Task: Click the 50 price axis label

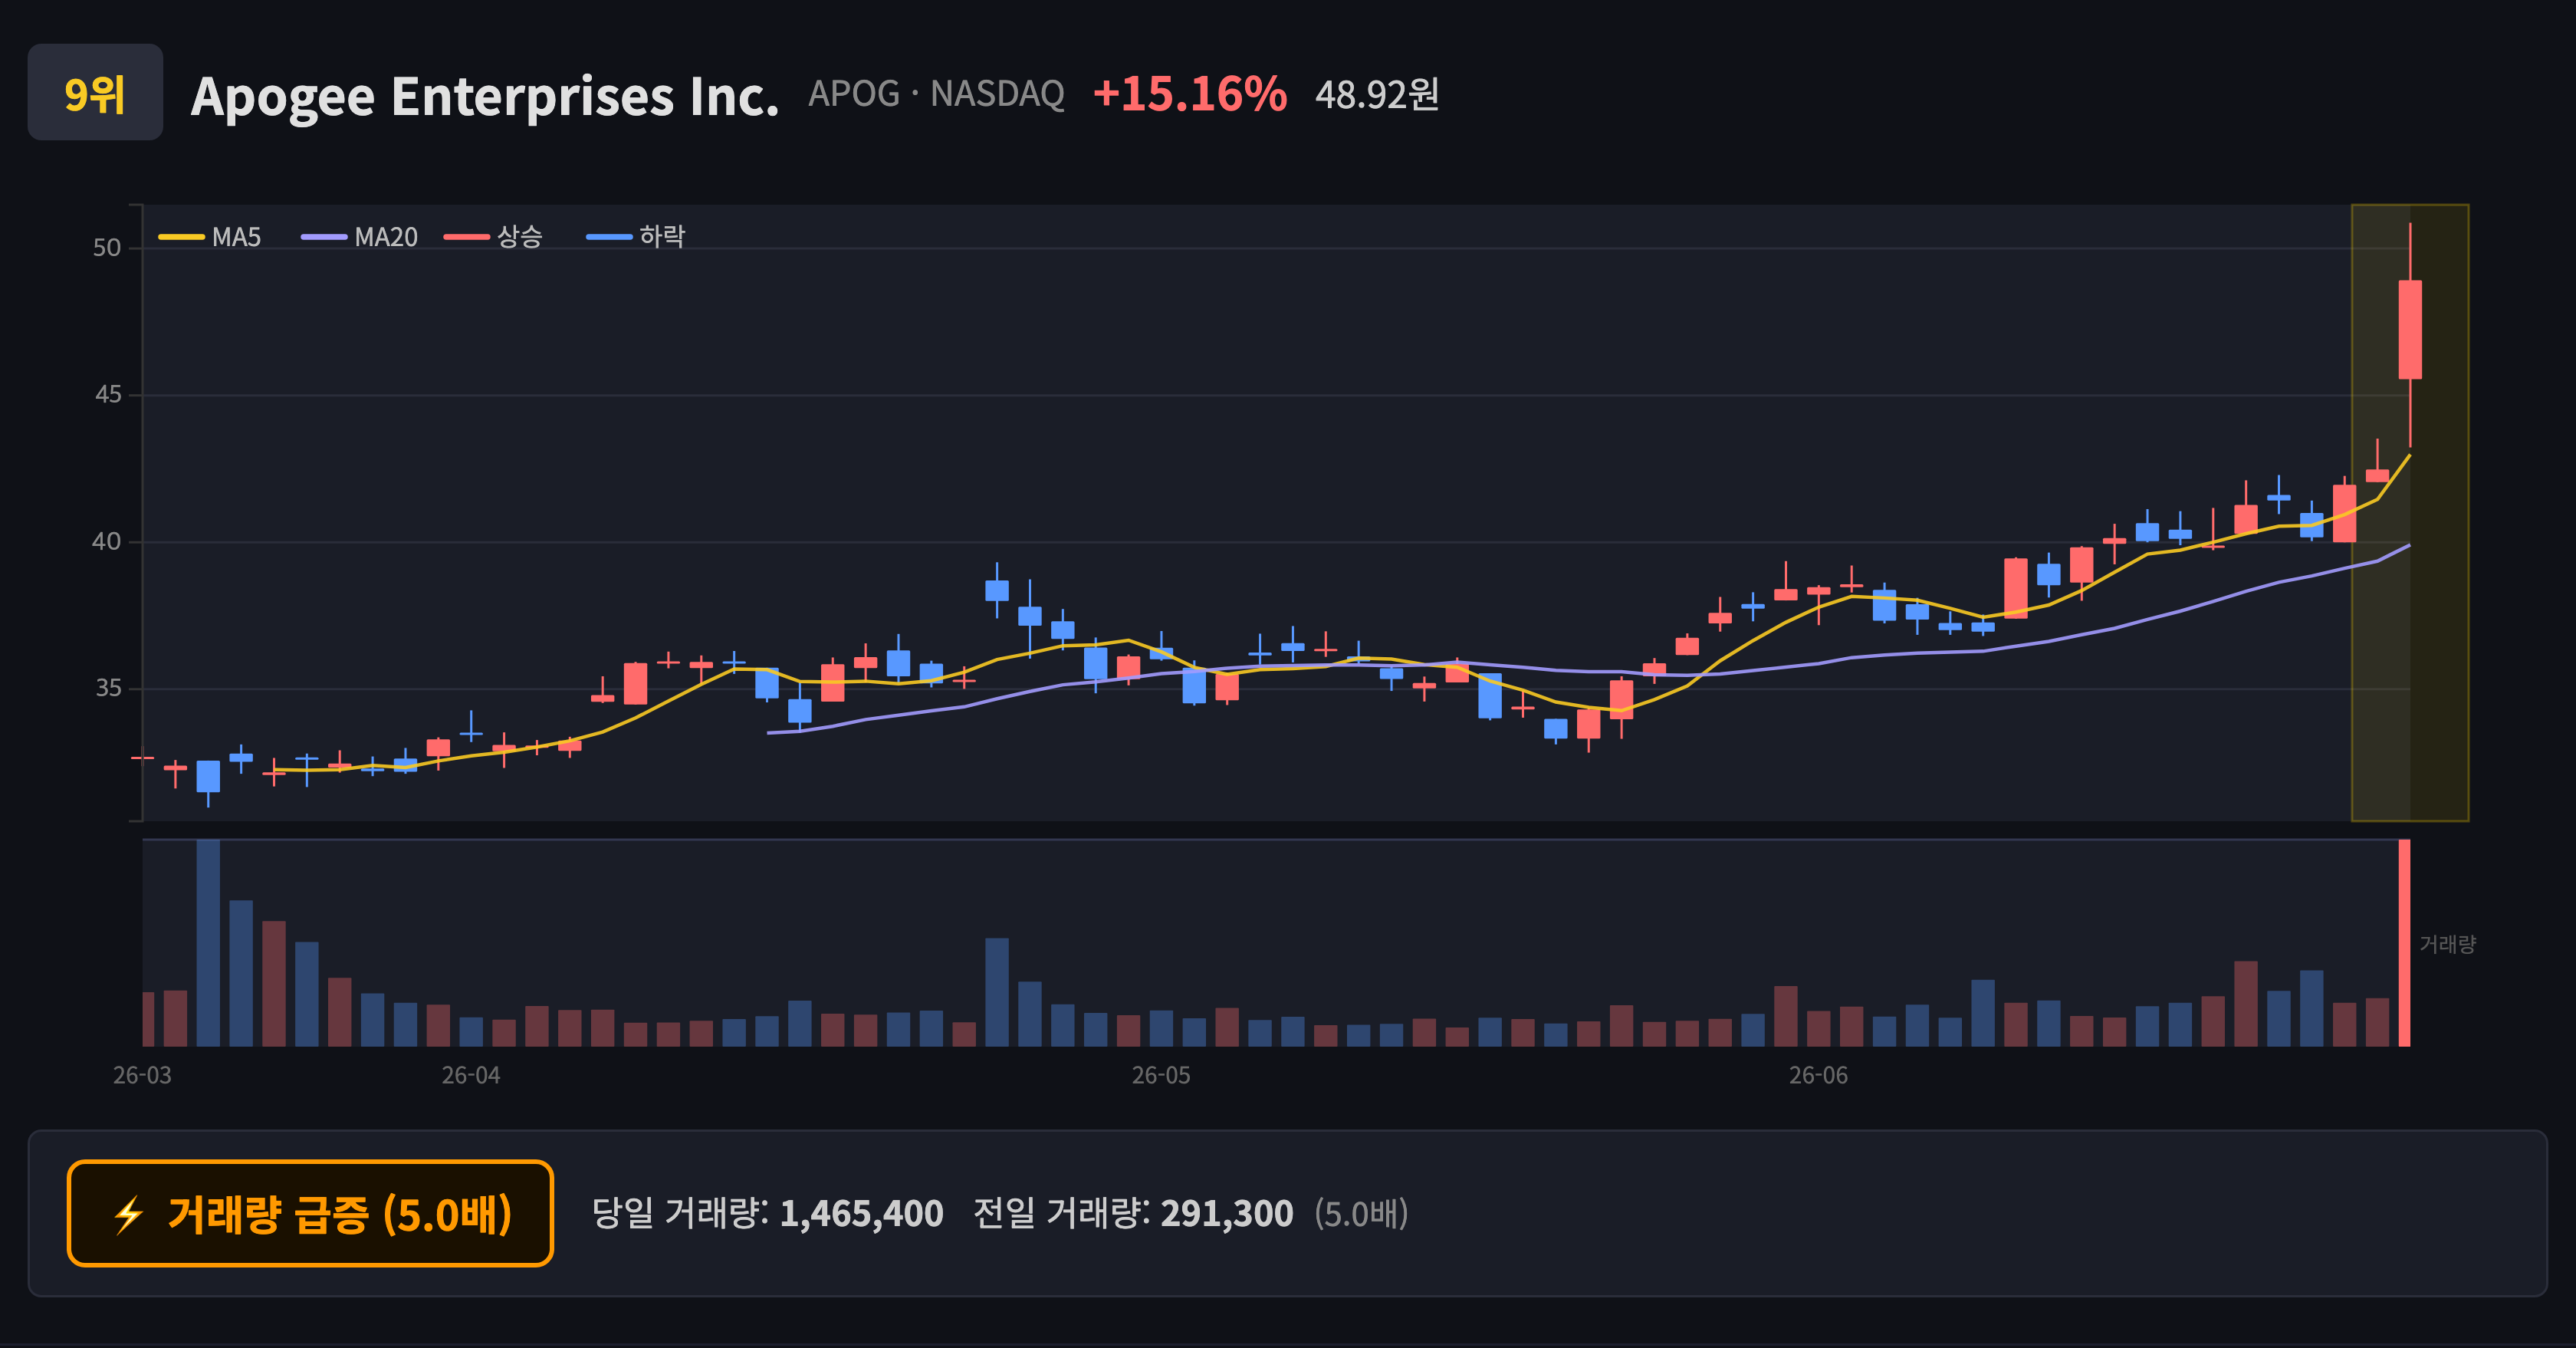Action: (107, 248)
